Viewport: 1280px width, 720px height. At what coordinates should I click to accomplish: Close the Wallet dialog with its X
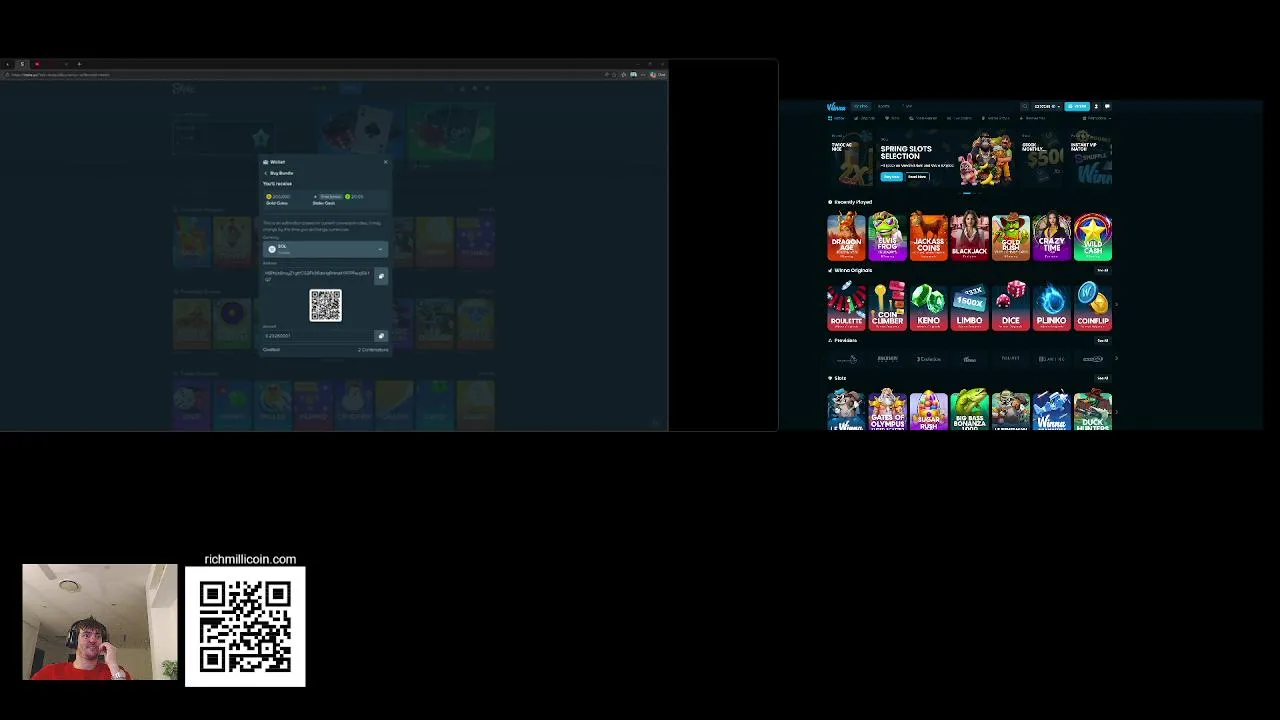point(385,162)
